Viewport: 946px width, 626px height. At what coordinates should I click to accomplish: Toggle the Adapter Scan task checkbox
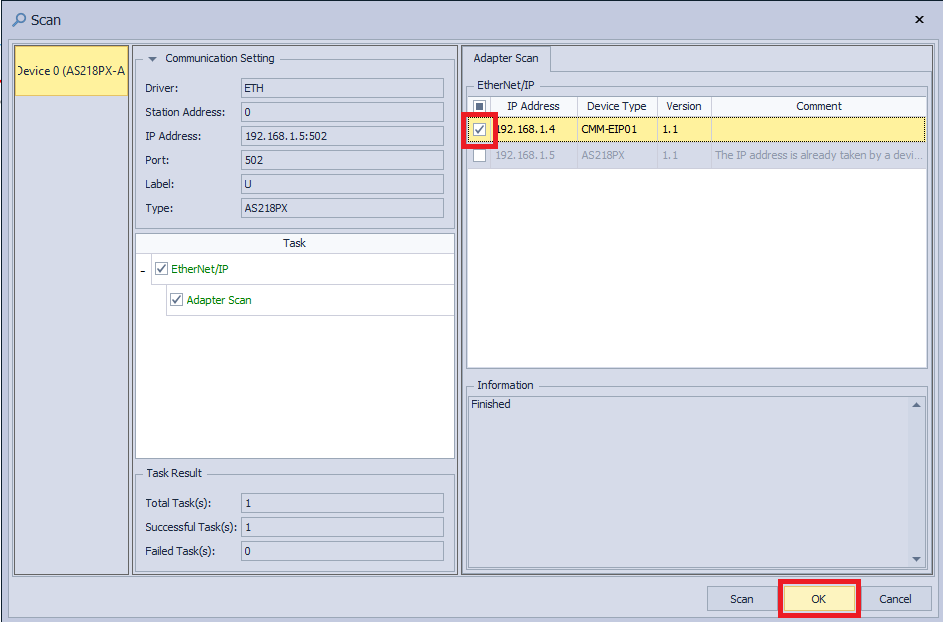(177, 300)
